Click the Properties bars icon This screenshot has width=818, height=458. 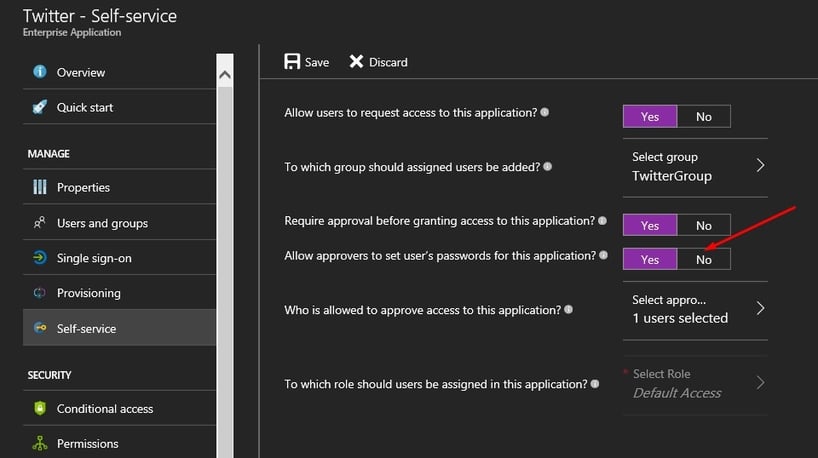click(x=40, y=187)
